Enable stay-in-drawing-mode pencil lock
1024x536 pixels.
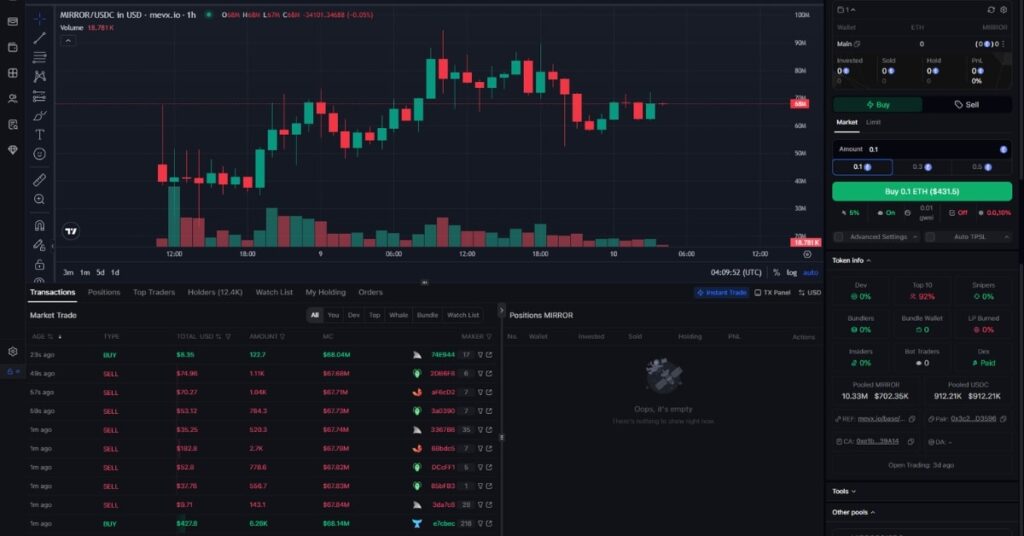pos(40,245)
